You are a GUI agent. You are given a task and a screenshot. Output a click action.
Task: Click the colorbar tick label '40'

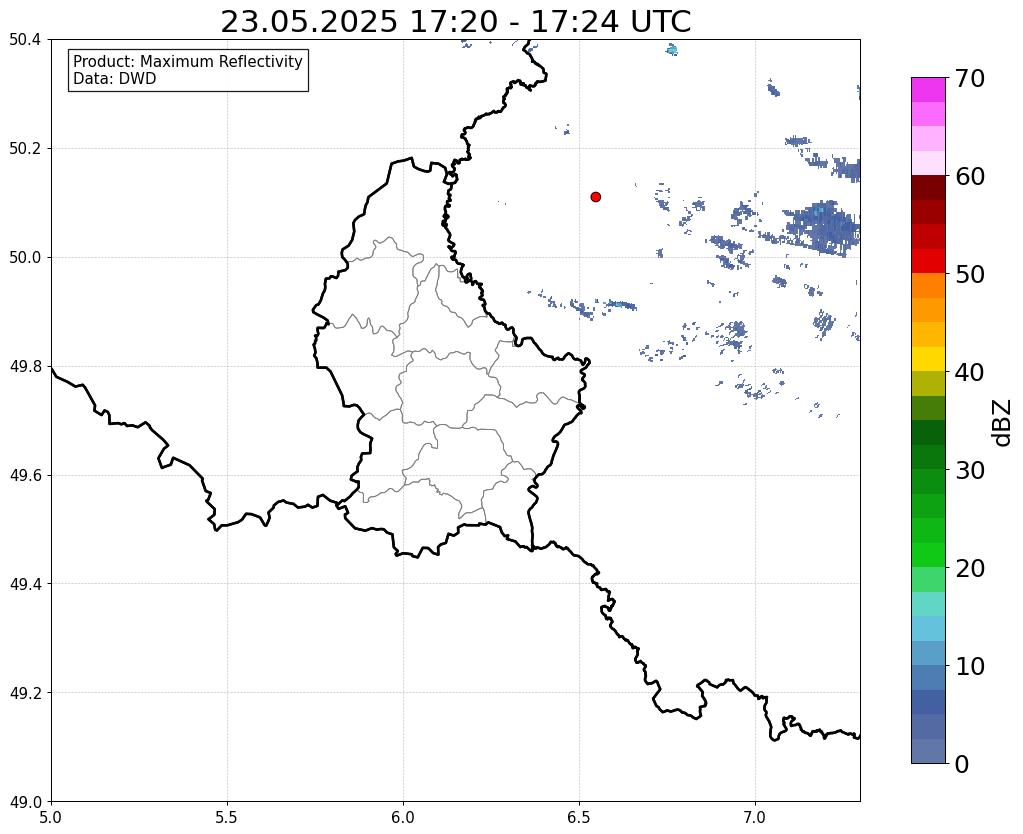pos(970,372)
